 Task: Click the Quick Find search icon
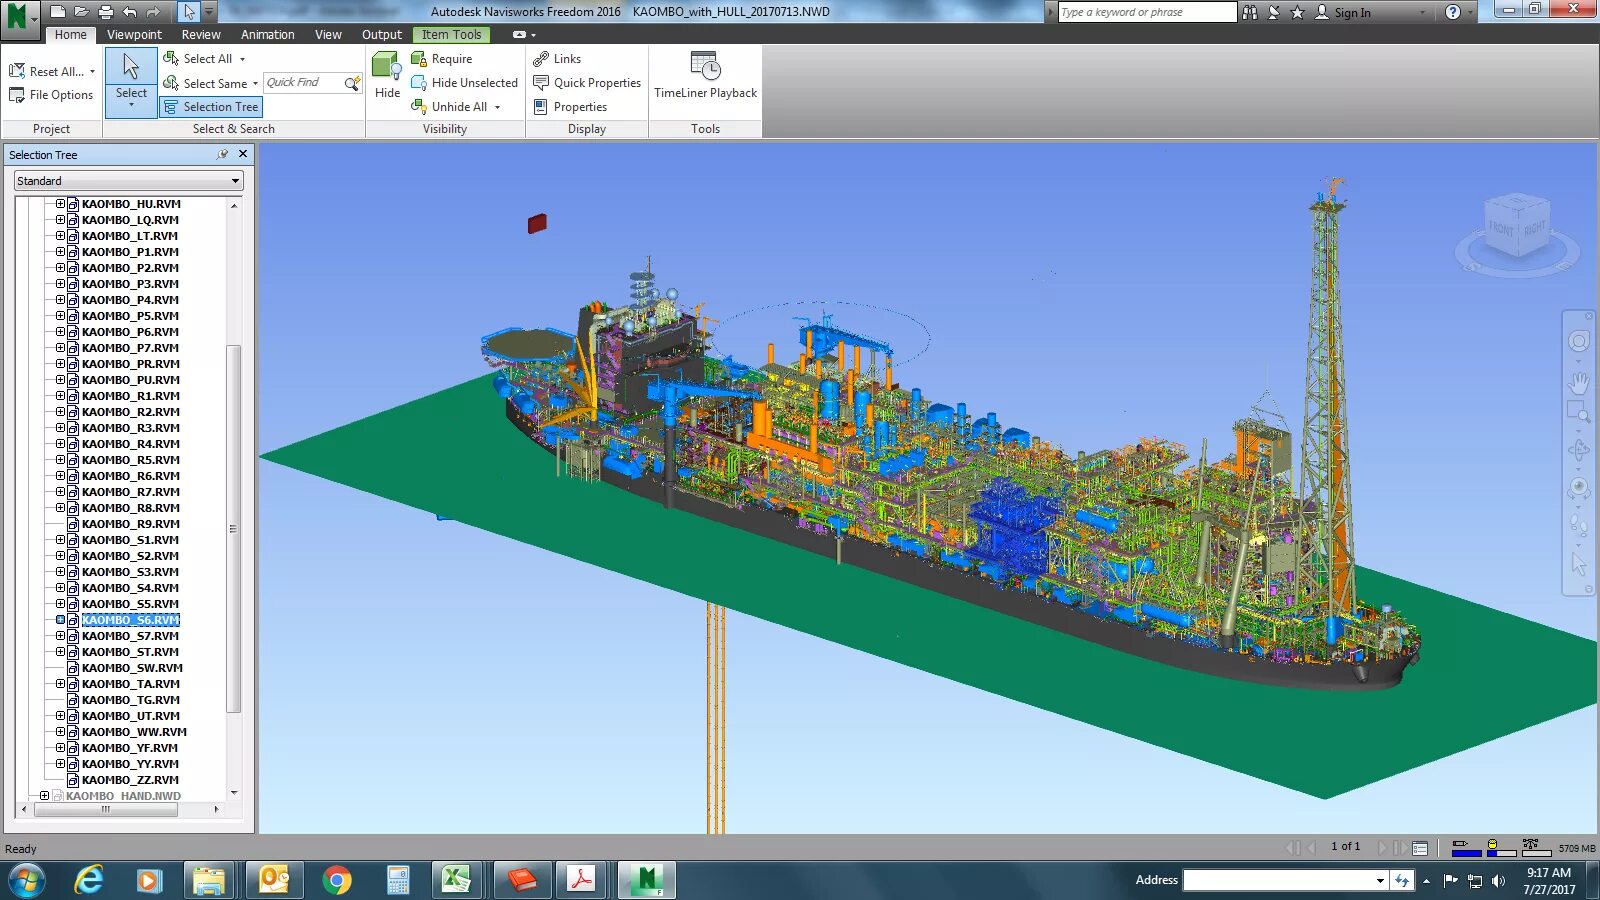tap(352, 83)
